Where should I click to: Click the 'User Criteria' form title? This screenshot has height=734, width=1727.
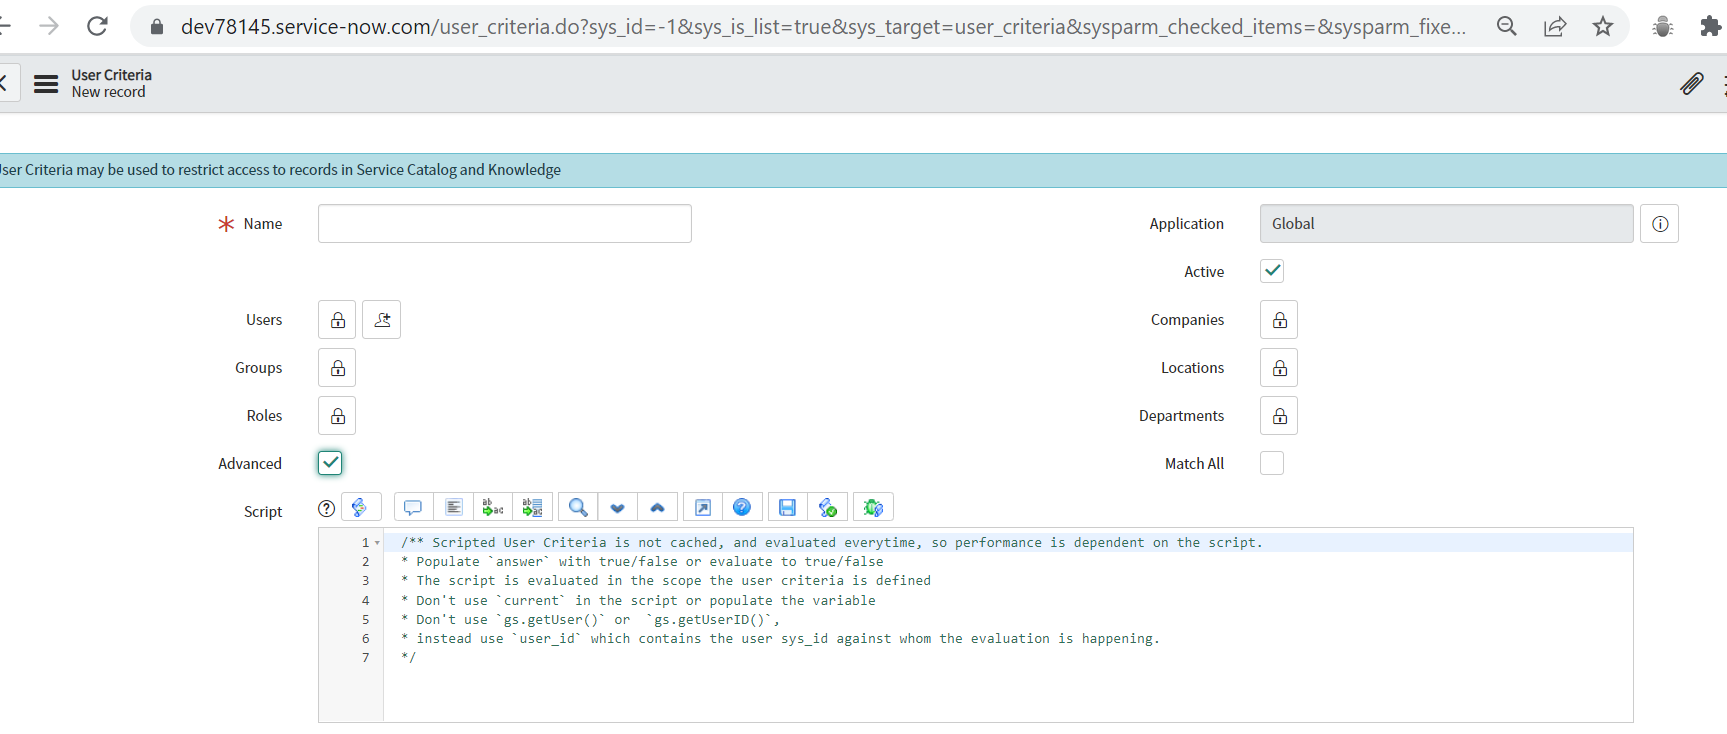pyautogui.click(x=111, y=75)
